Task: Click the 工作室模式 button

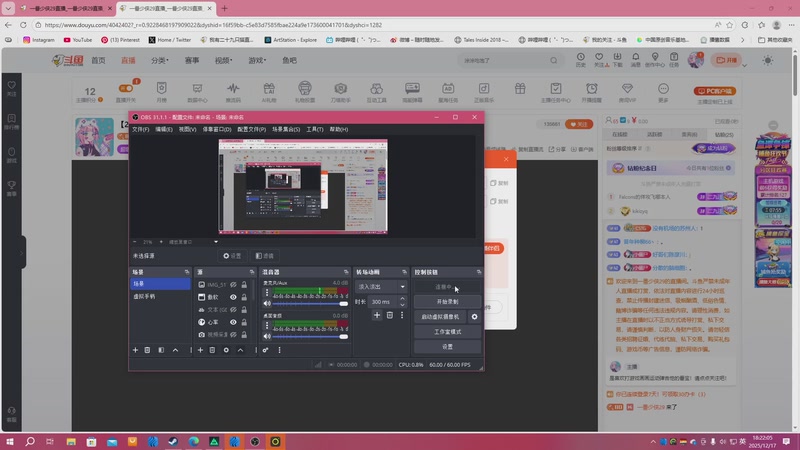Action: [x=447, y=331]
